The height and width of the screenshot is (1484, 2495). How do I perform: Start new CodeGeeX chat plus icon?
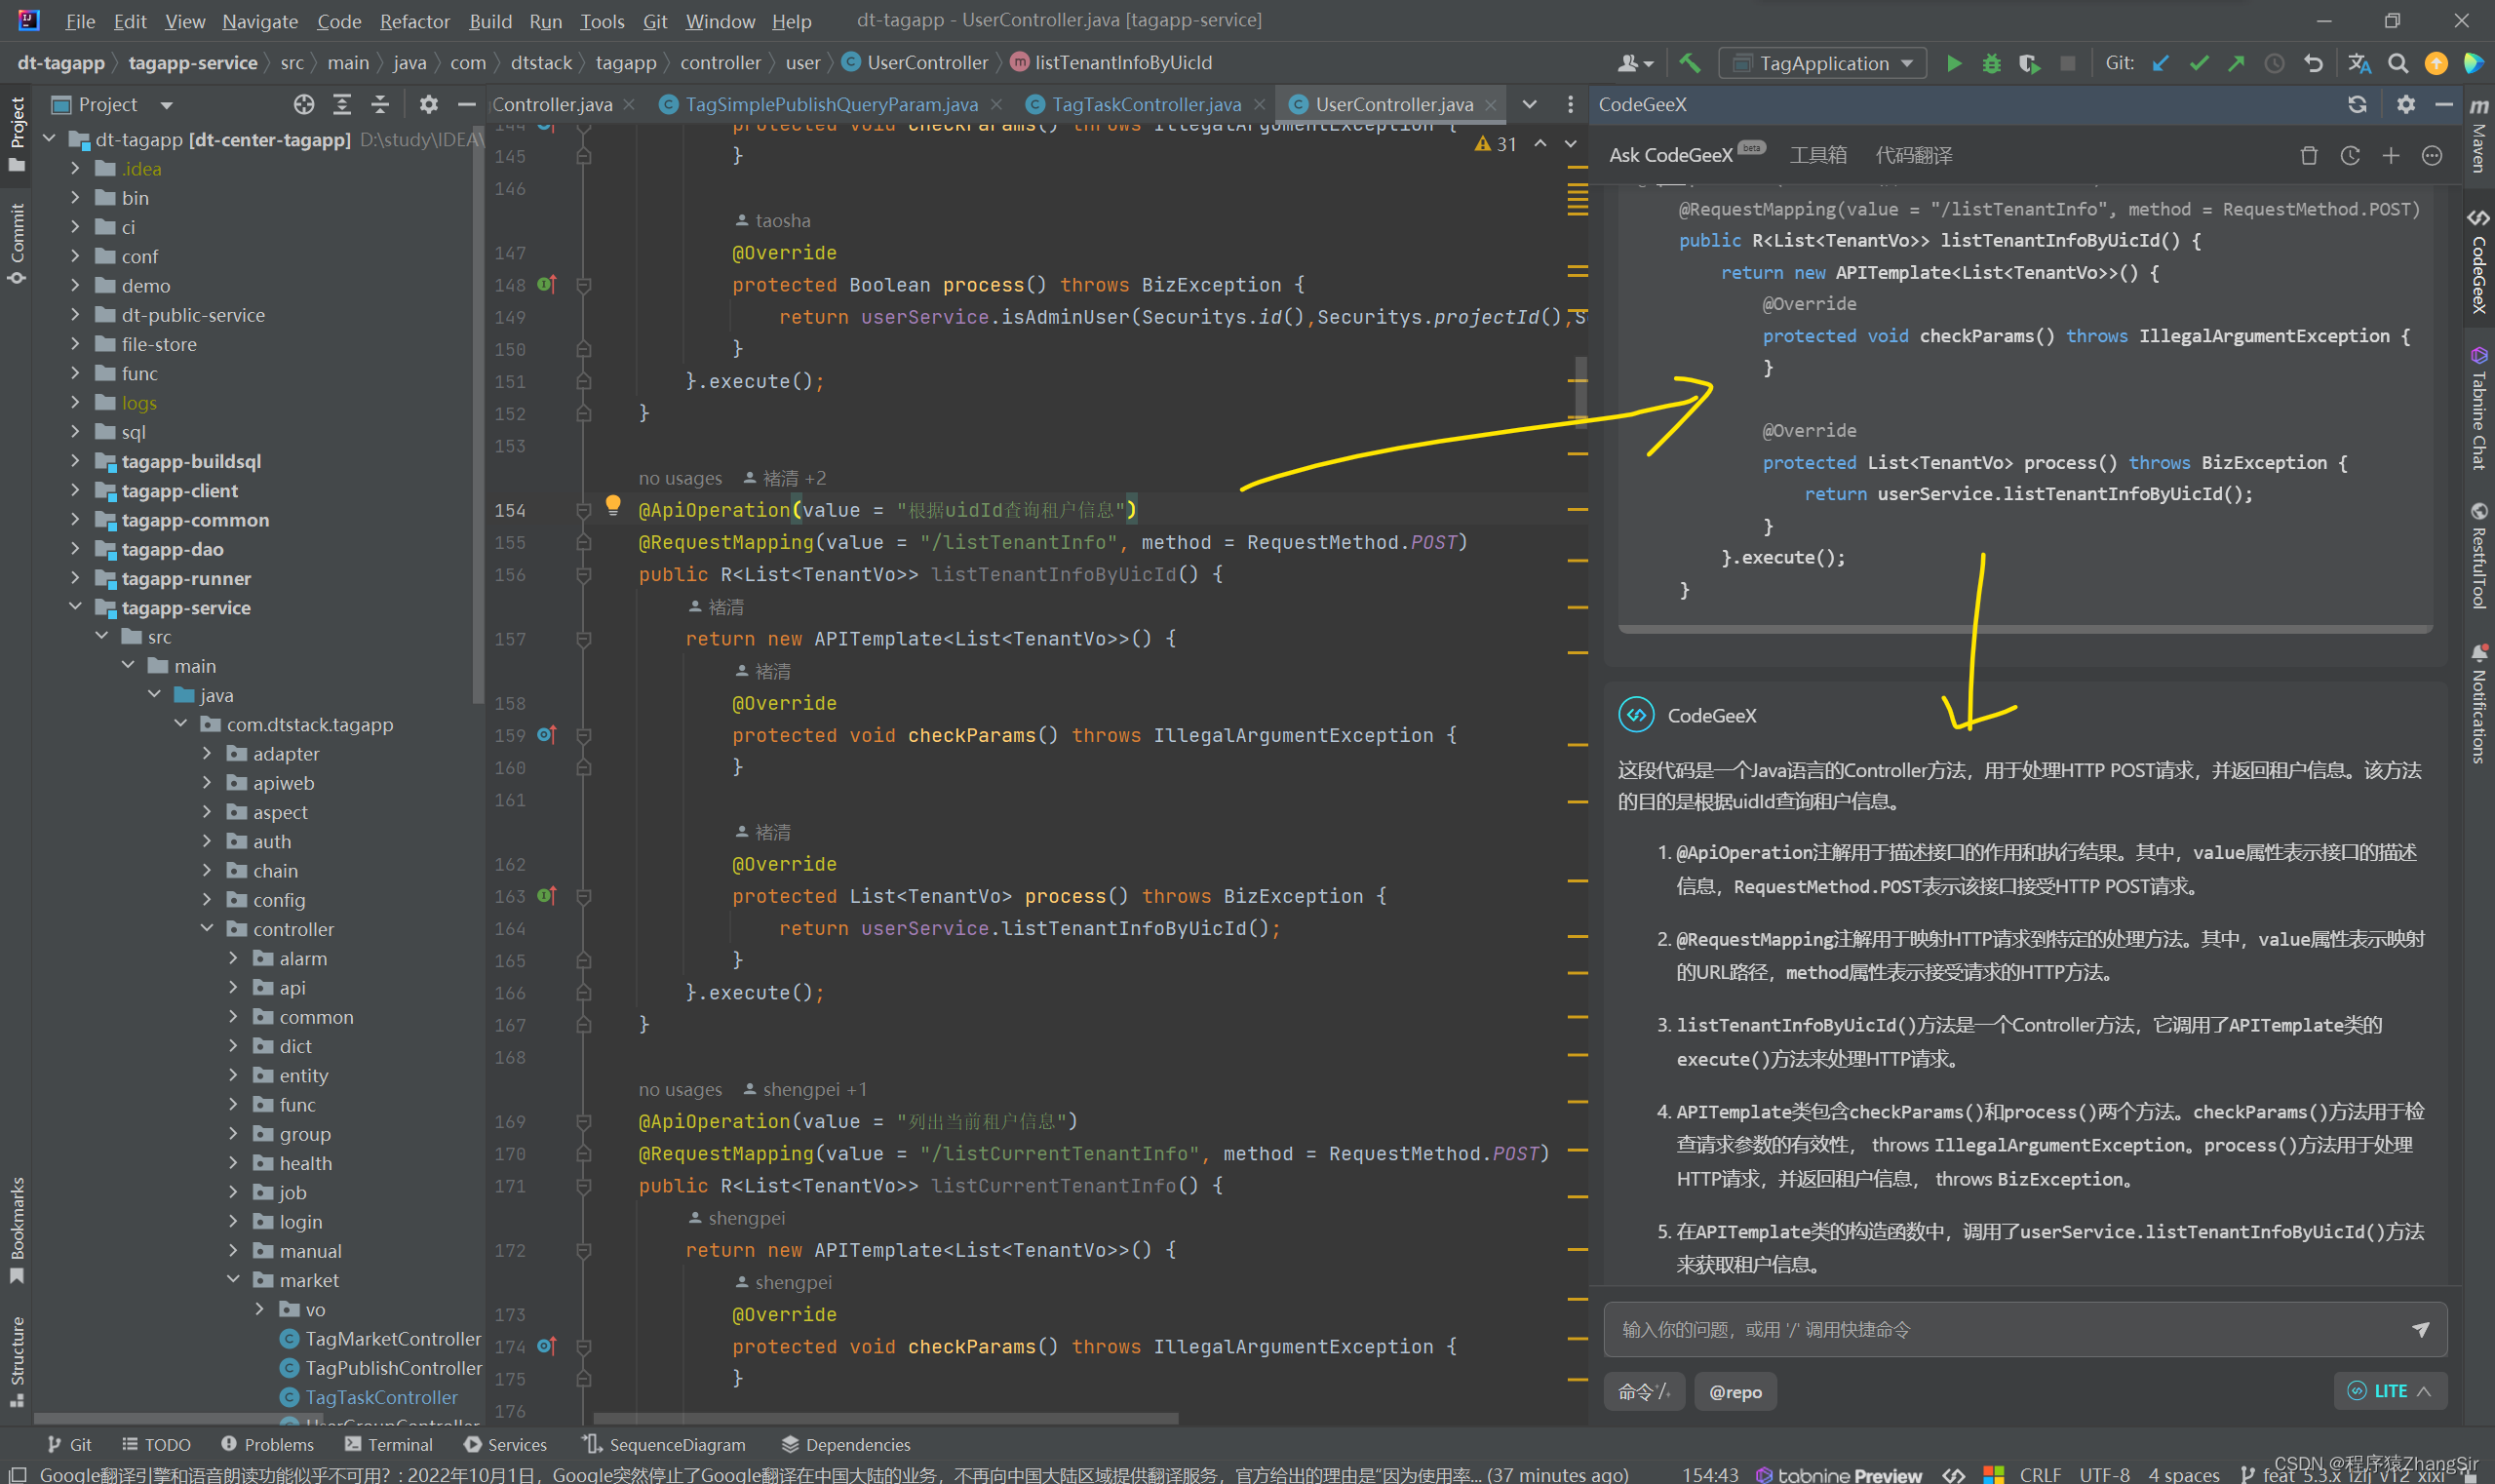(x=2391, y=155)
